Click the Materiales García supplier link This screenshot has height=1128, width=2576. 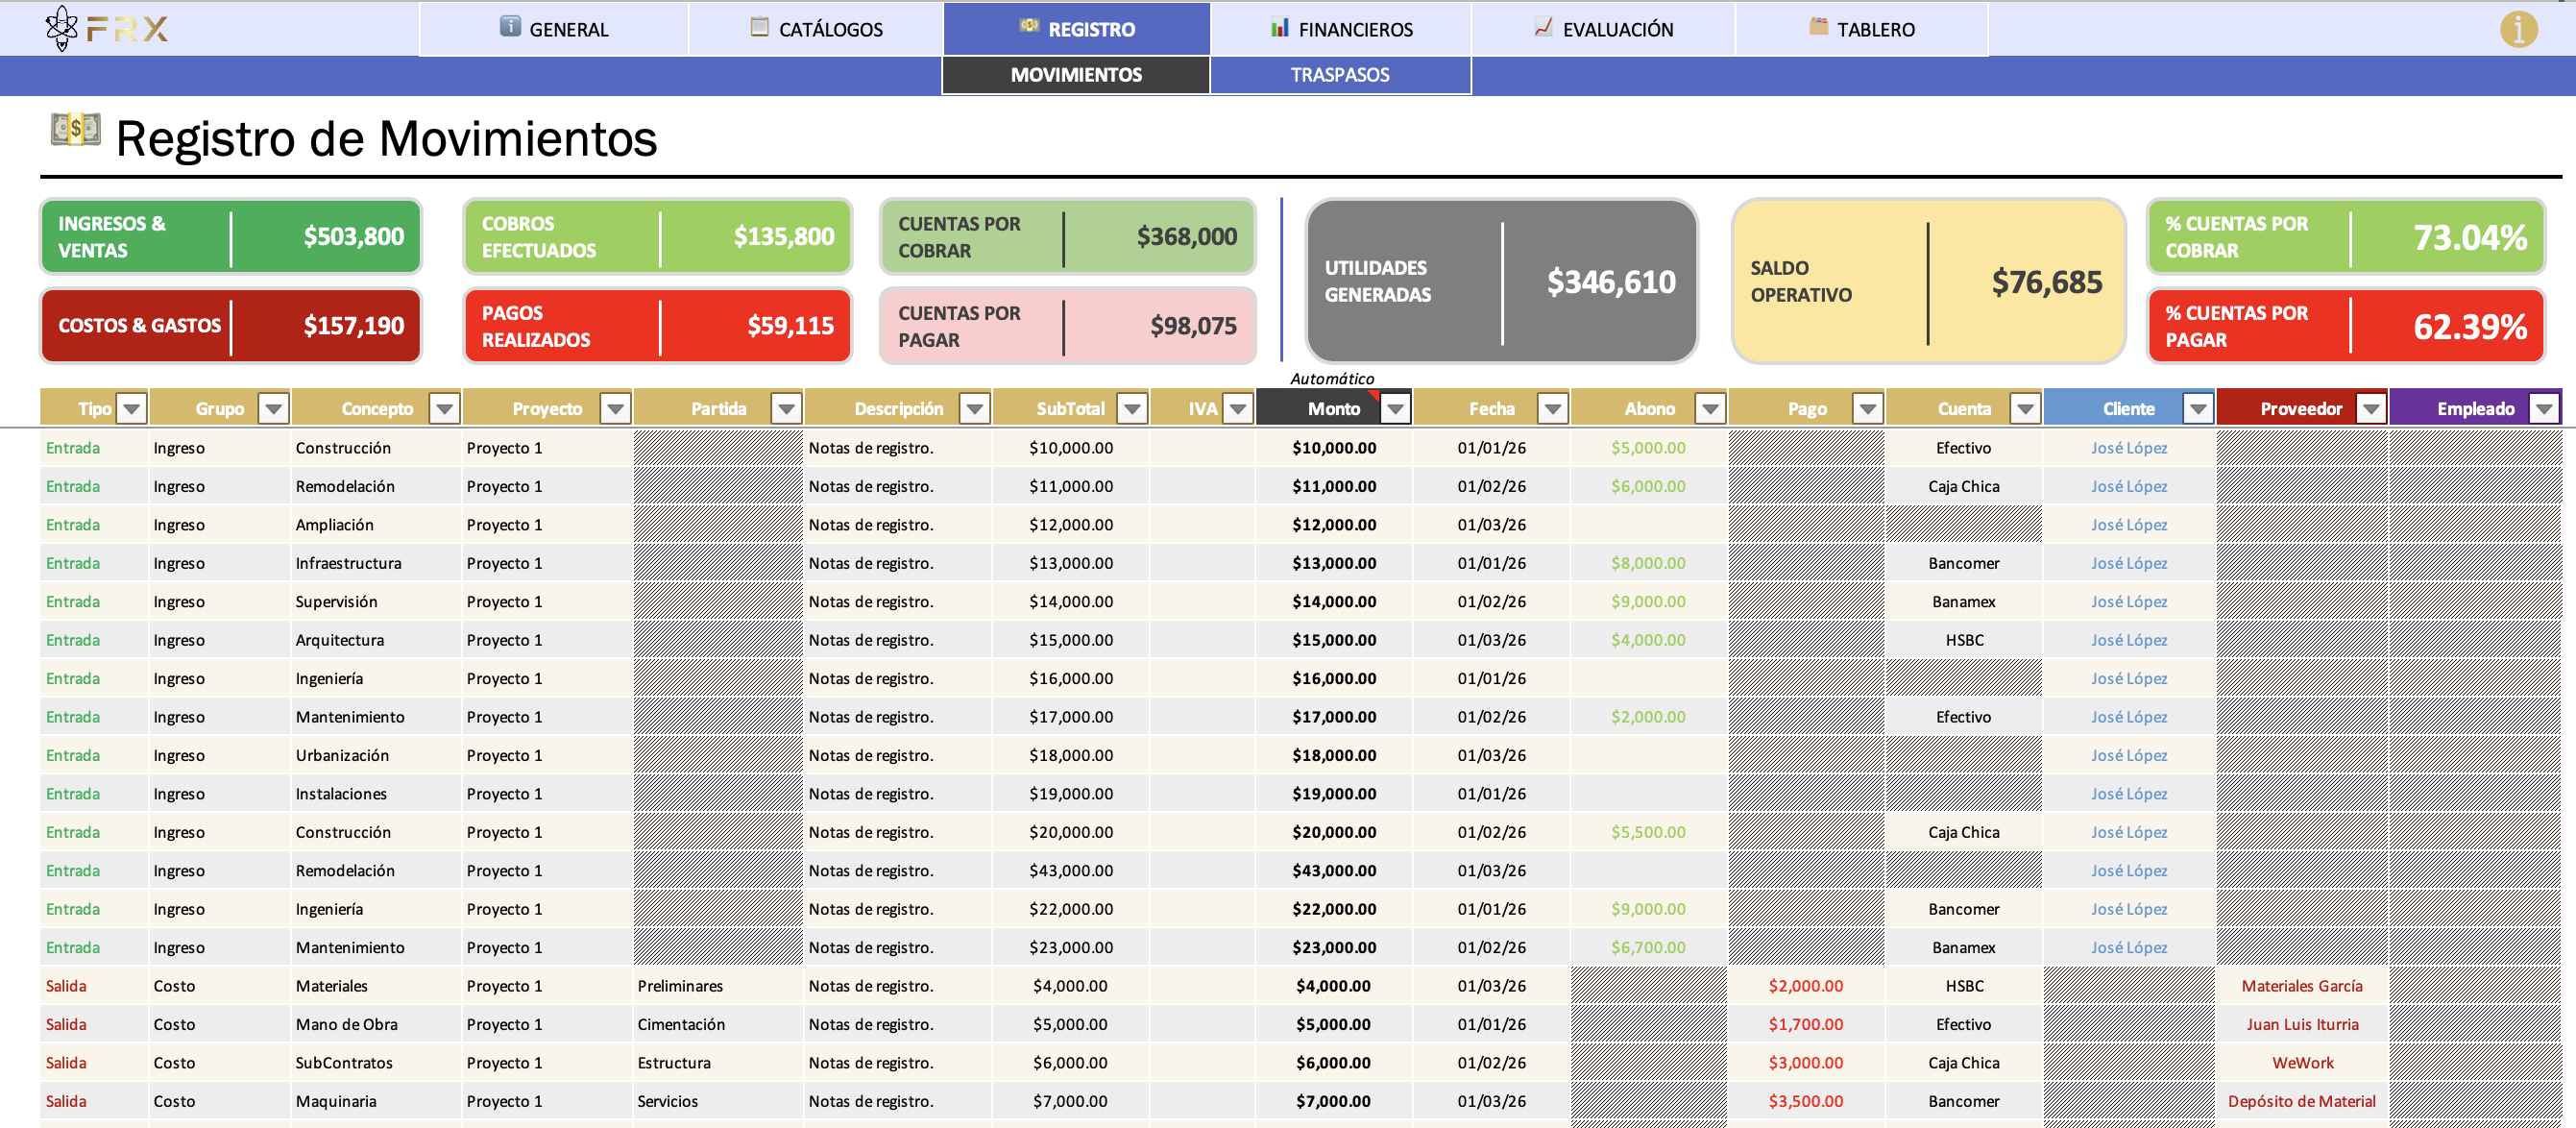(2301, 986)
